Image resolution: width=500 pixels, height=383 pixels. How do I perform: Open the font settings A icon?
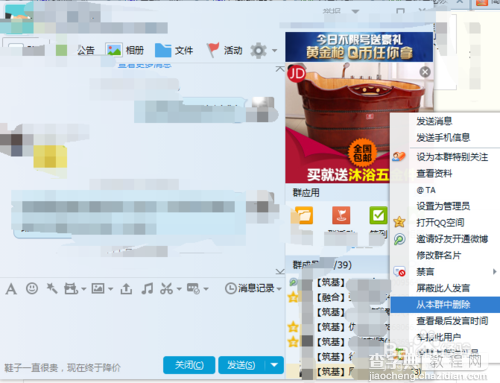click(x=11, y=289)
